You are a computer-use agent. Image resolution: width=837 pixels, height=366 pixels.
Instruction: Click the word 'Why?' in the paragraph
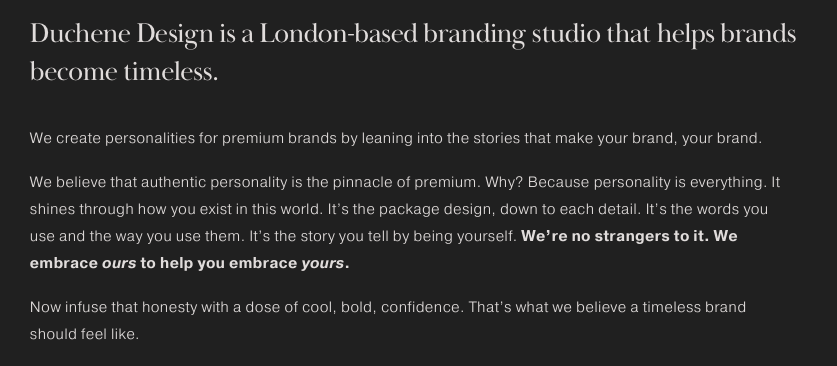[504, 182]
